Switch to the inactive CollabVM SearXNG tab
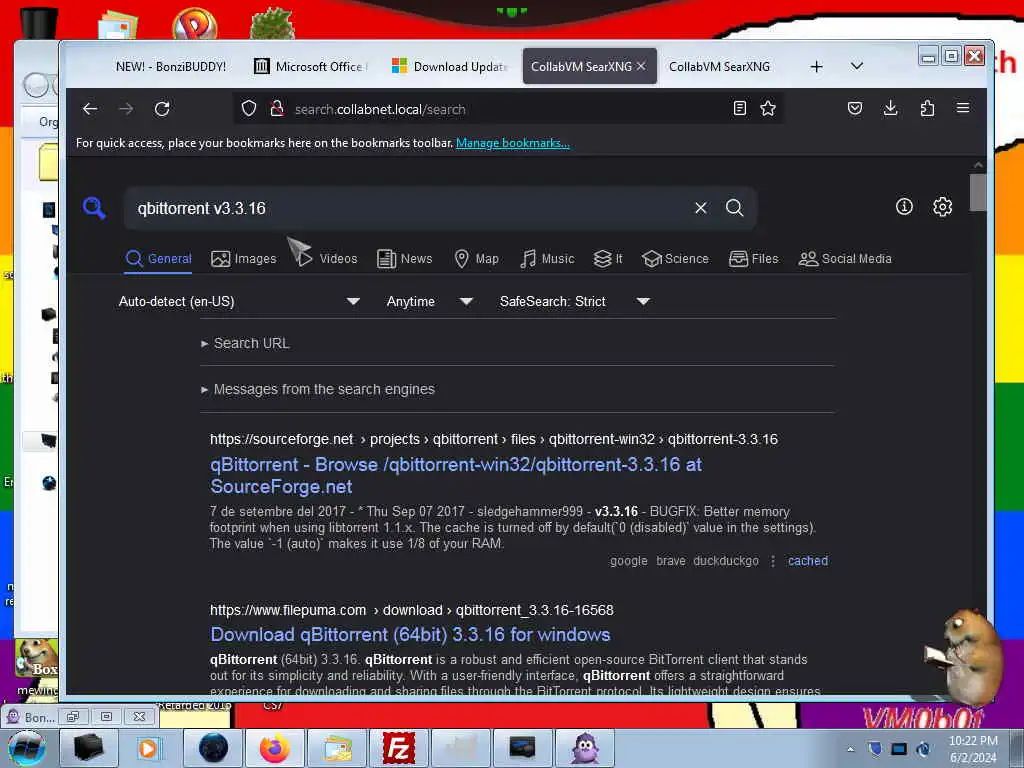The image size is (1024, 768). click(x=719, y=67)
